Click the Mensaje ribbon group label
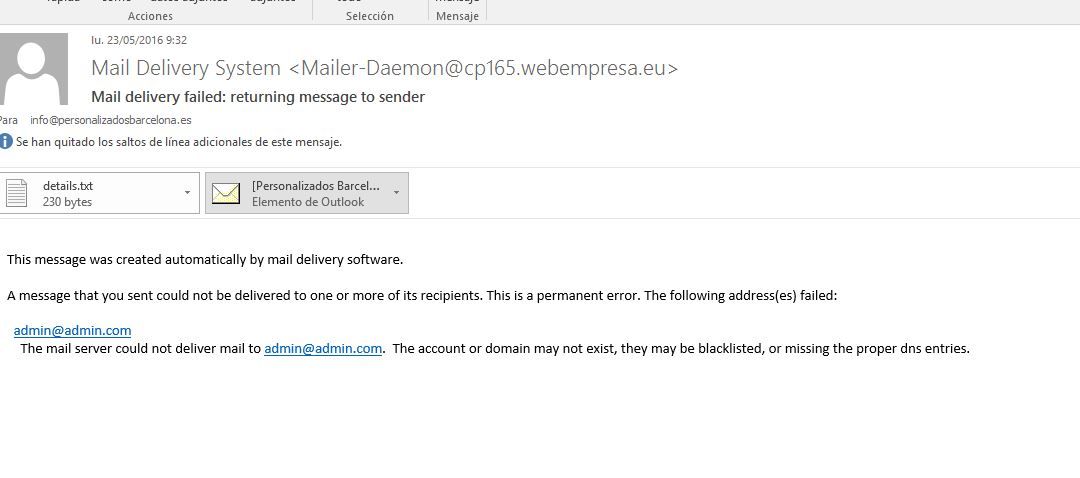This screenshot has height=478, width=1080. coord(457,16)
